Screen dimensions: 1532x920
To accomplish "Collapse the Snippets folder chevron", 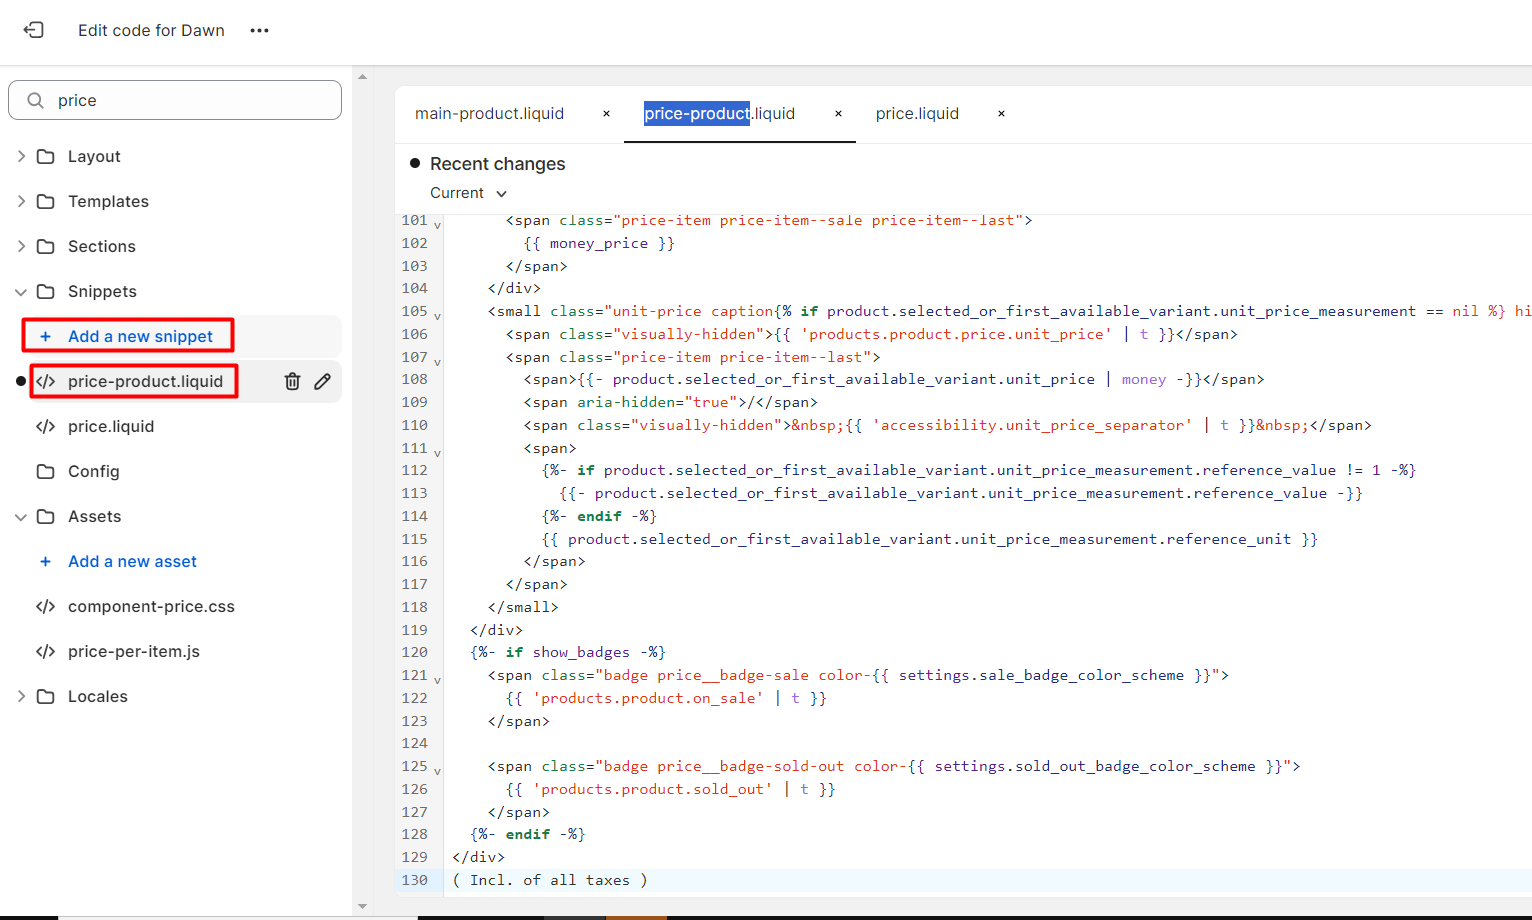I will coord(21,292).
